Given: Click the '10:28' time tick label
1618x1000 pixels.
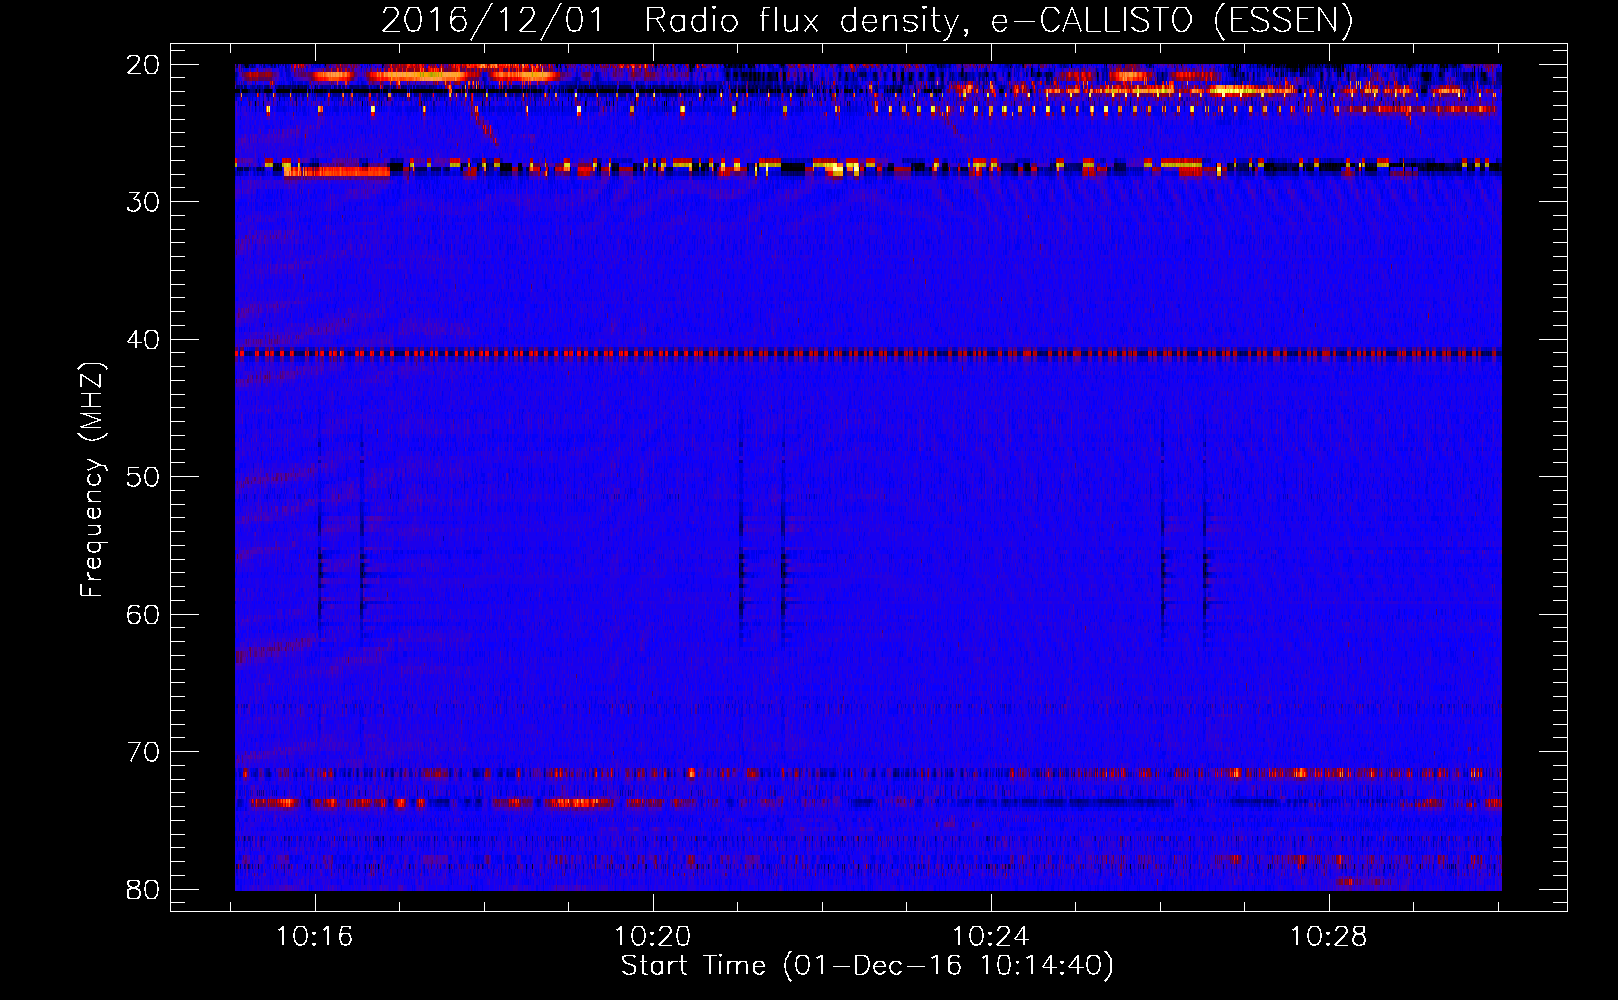Looking at the screenshot, I should pyautogui.click(x=1329, y=937).
